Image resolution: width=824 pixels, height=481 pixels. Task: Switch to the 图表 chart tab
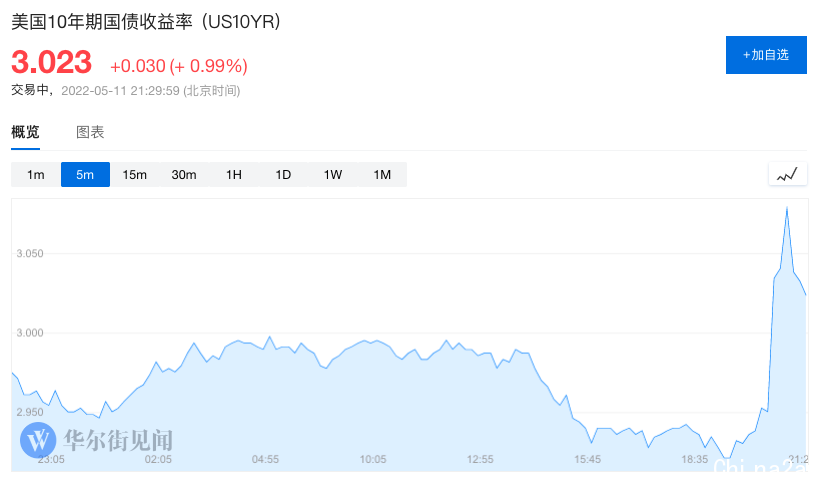[90, 132]
